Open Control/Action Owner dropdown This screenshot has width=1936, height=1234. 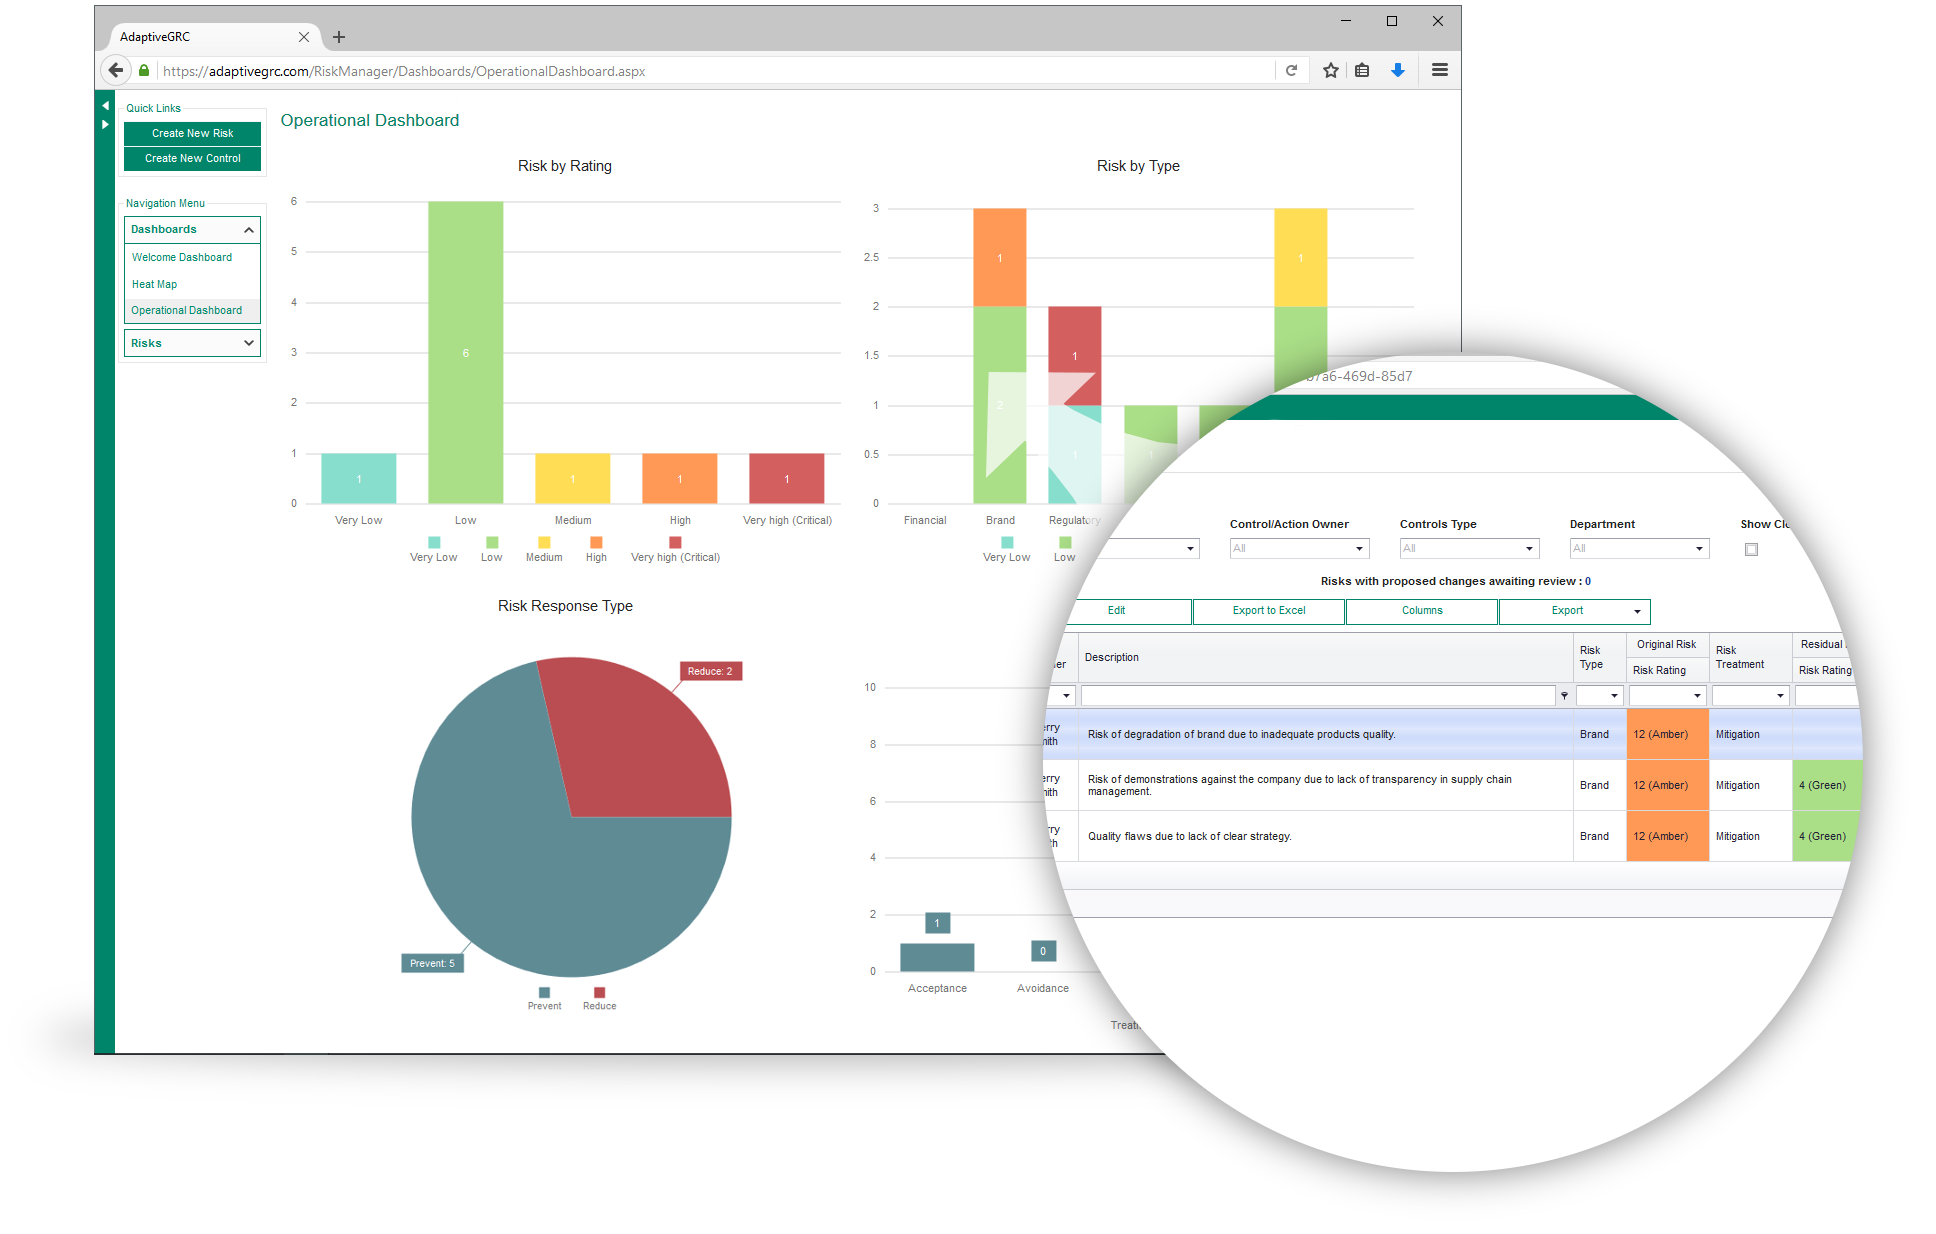point(1299,548)
